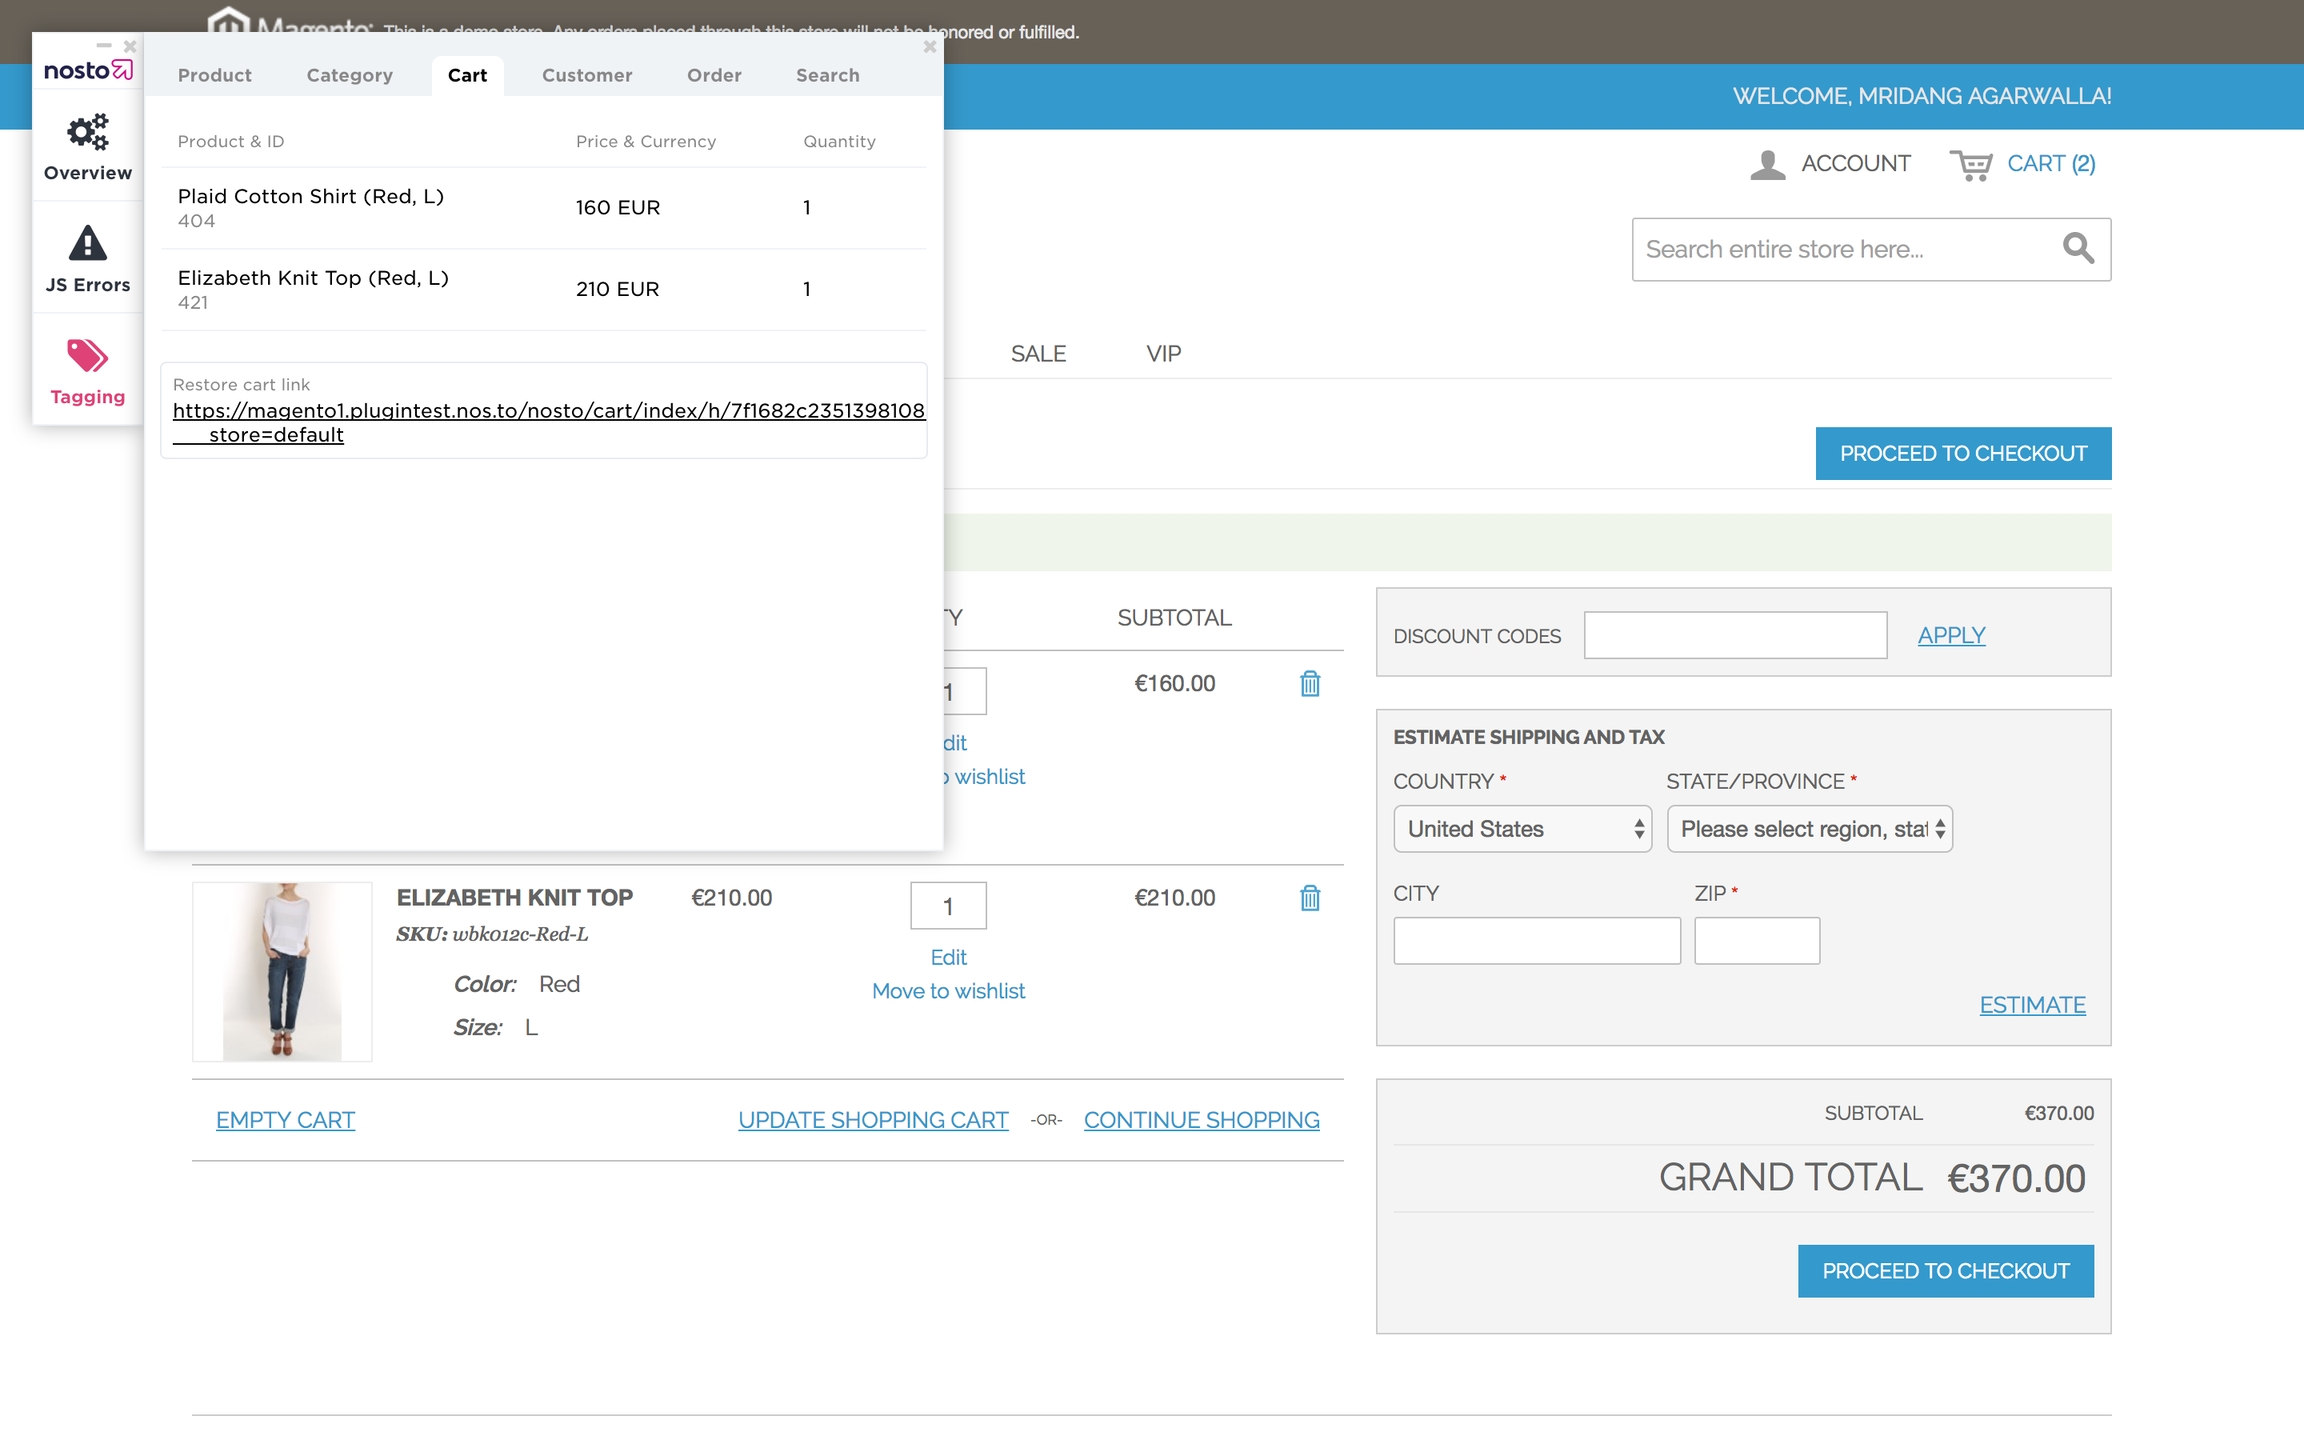Click the Account person icon
Screen dimensions: 2304x1440
(1767, 165)
